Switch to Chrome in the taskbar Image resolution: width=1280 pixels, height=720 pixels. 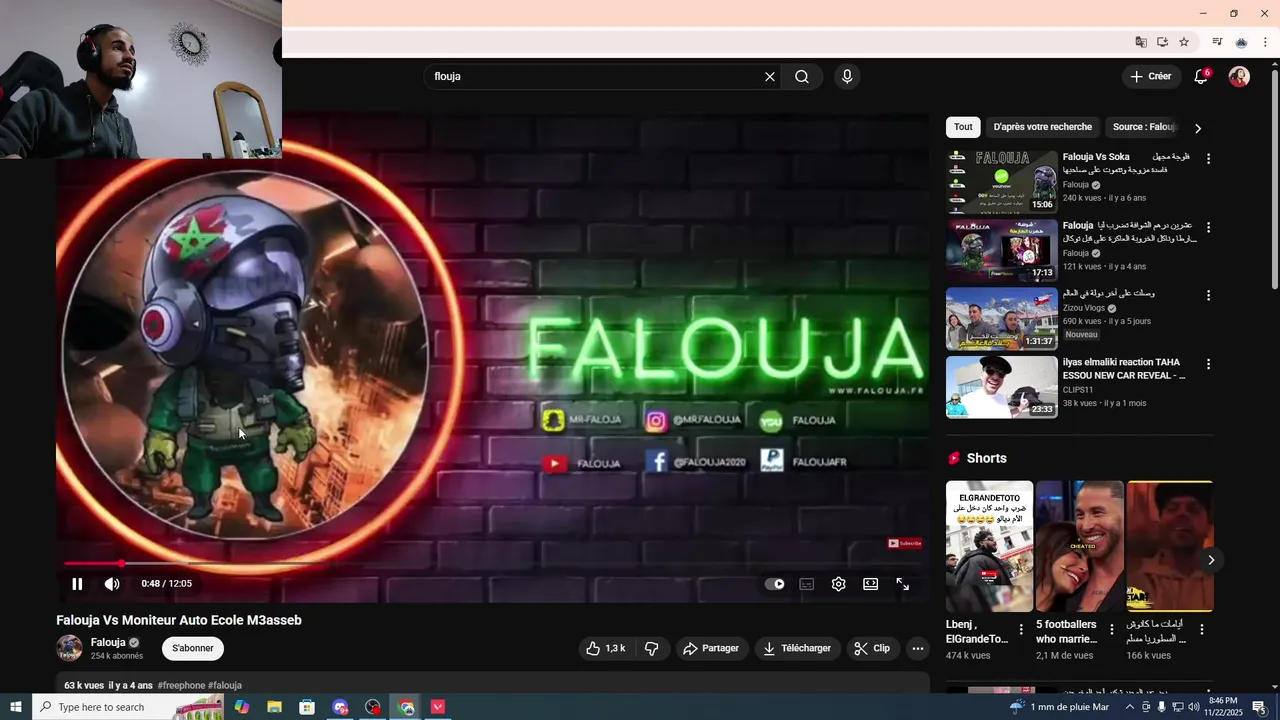click(x=406, y=707)
